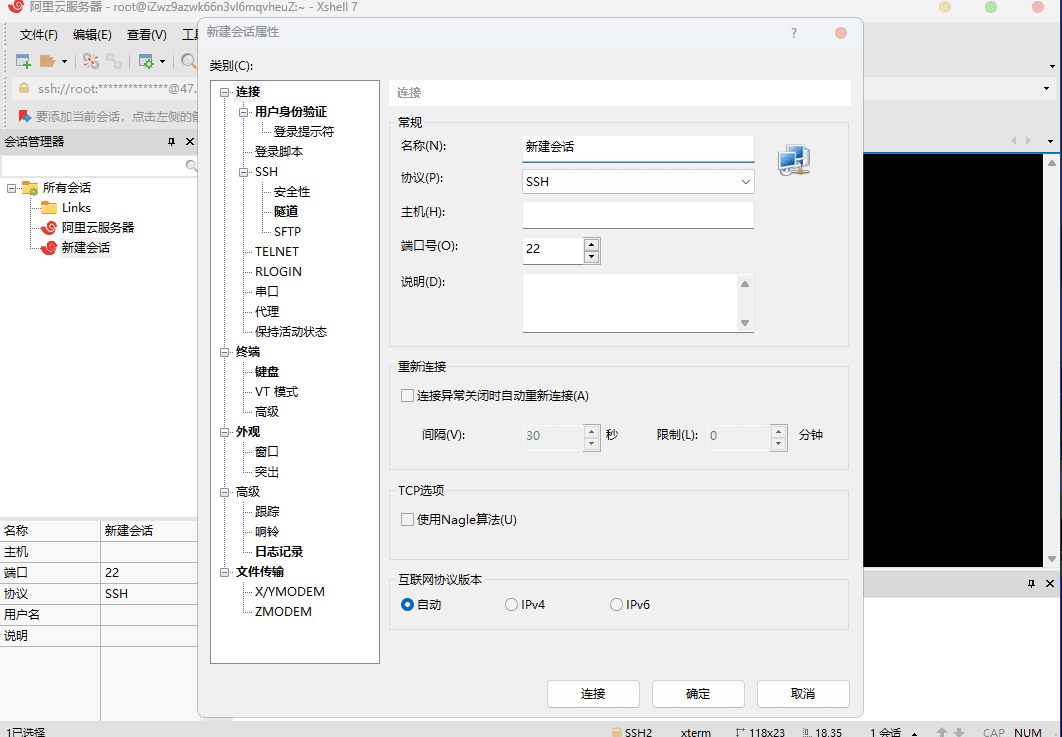The image size is (1062, 737).
Task: Click the 1 会话 arrow in status bar
Action: tap(915, 733)
